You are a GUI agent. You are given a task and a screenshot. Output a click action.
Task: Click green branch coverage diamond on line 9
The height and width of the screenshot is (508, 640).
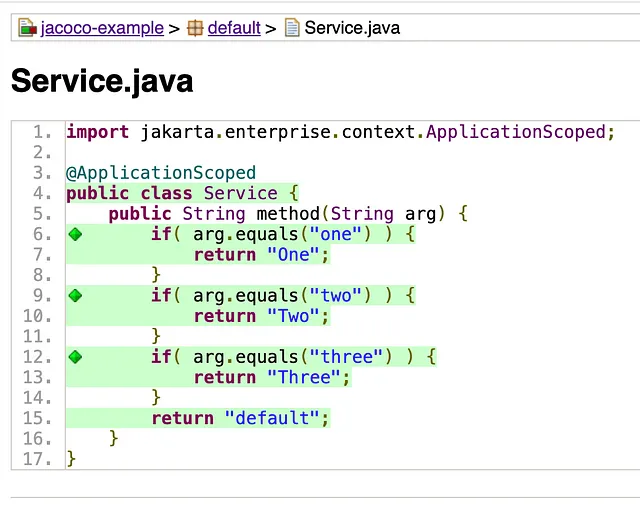pos(75,296)
